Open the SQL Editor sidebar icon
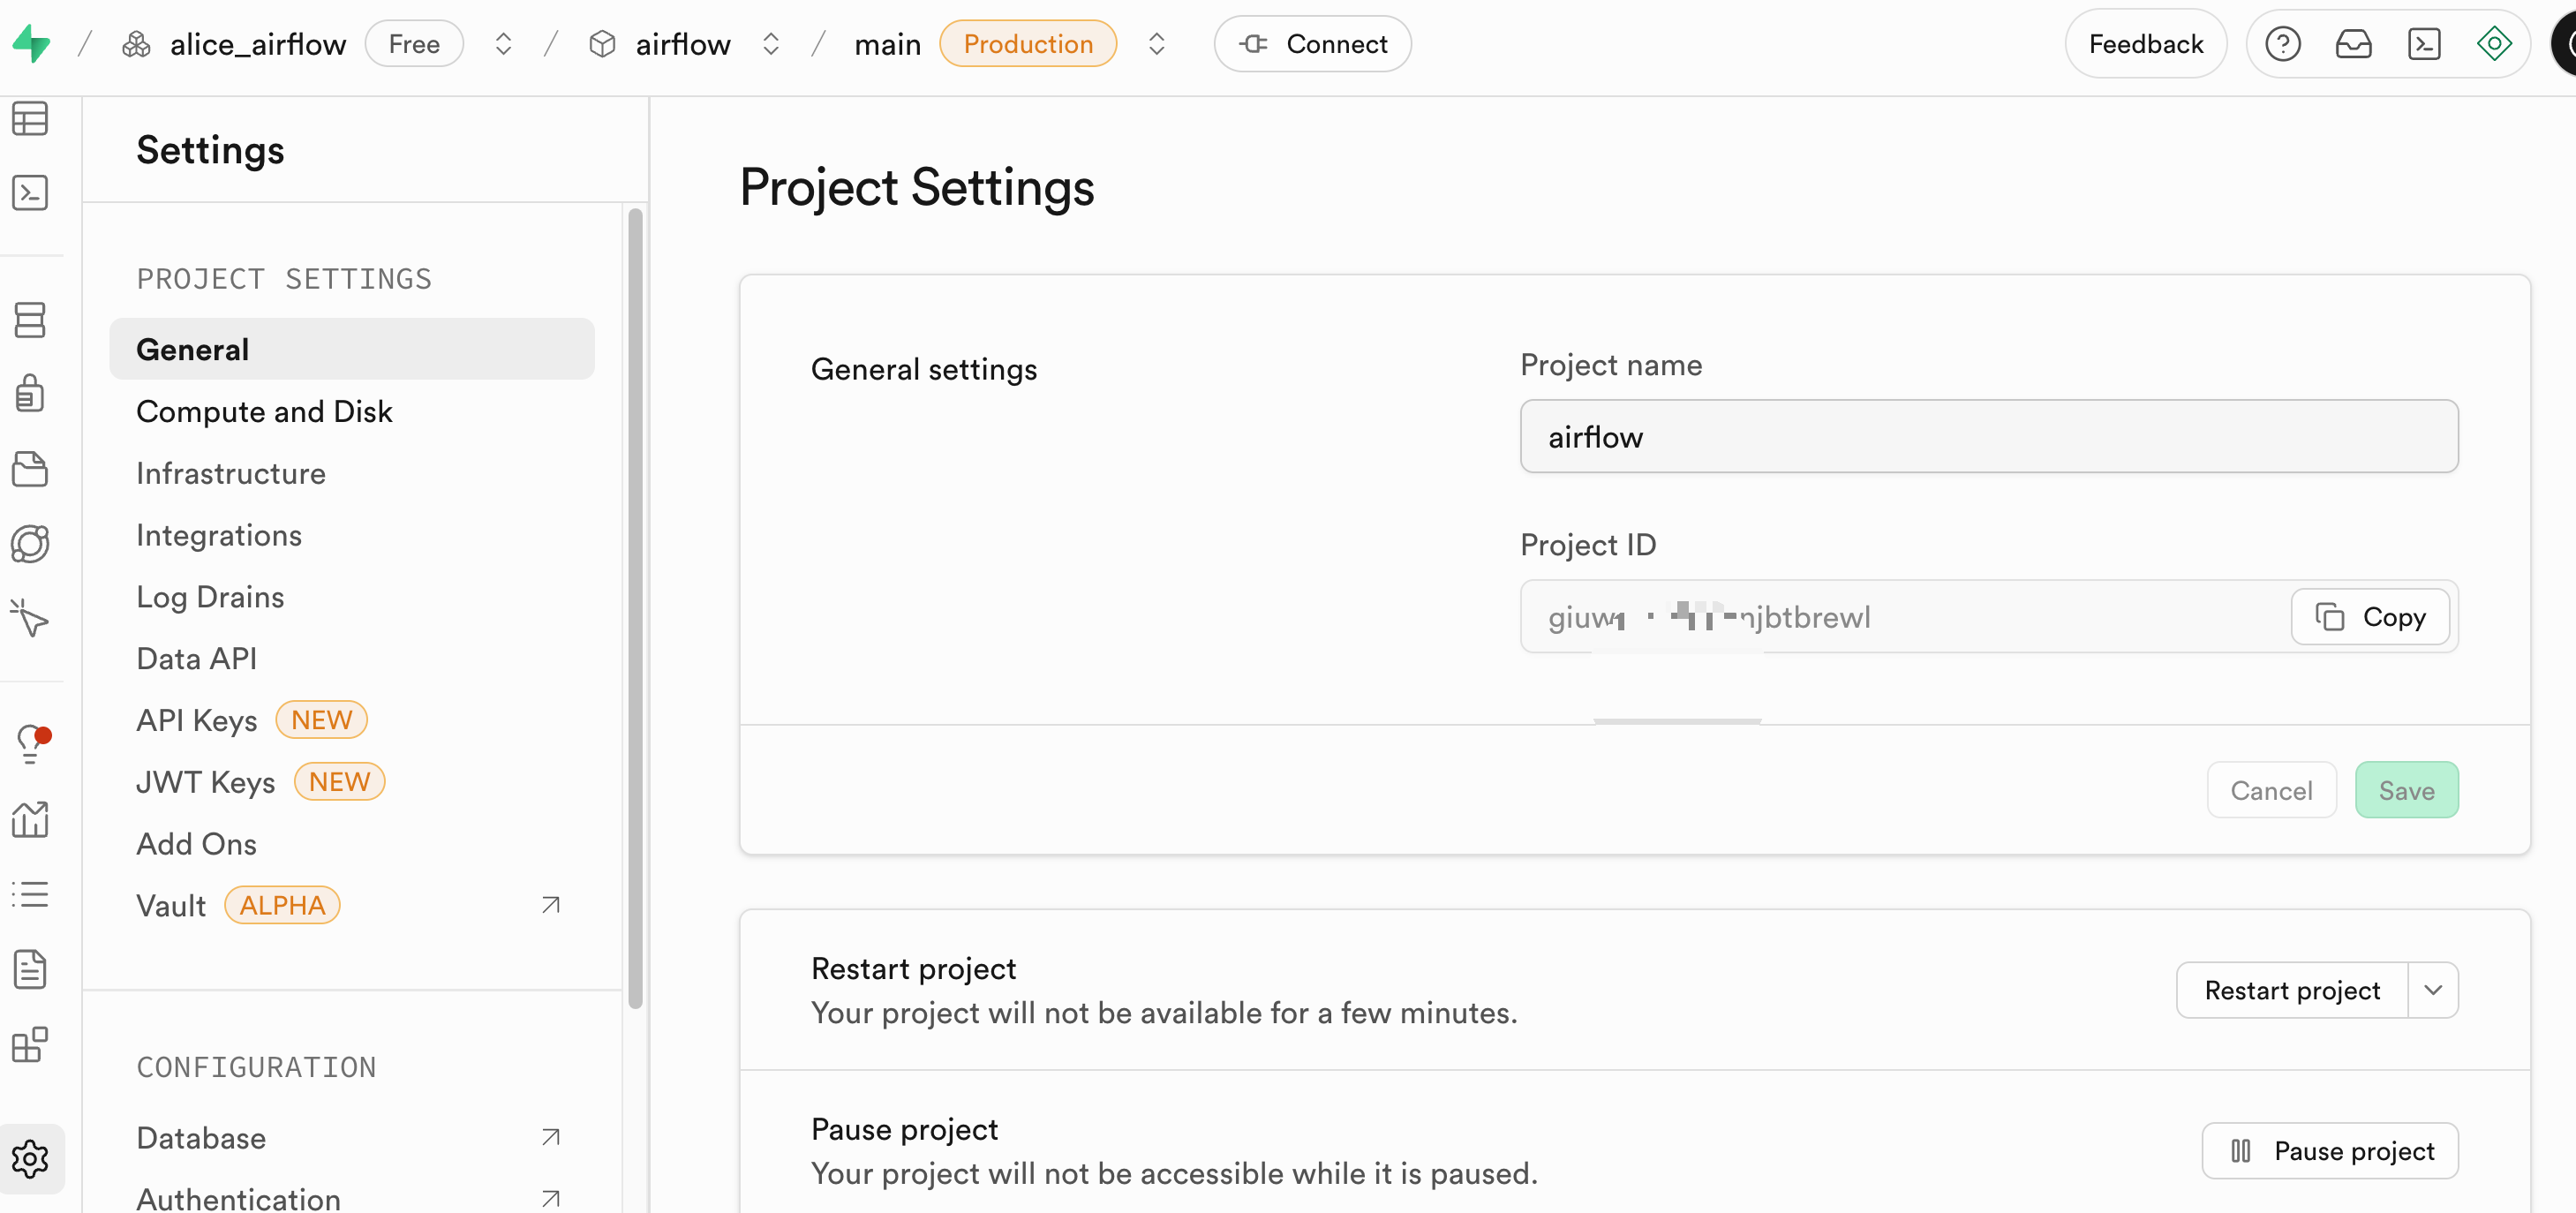This screenshot has height=1213, width=2576. coord(30,193)
